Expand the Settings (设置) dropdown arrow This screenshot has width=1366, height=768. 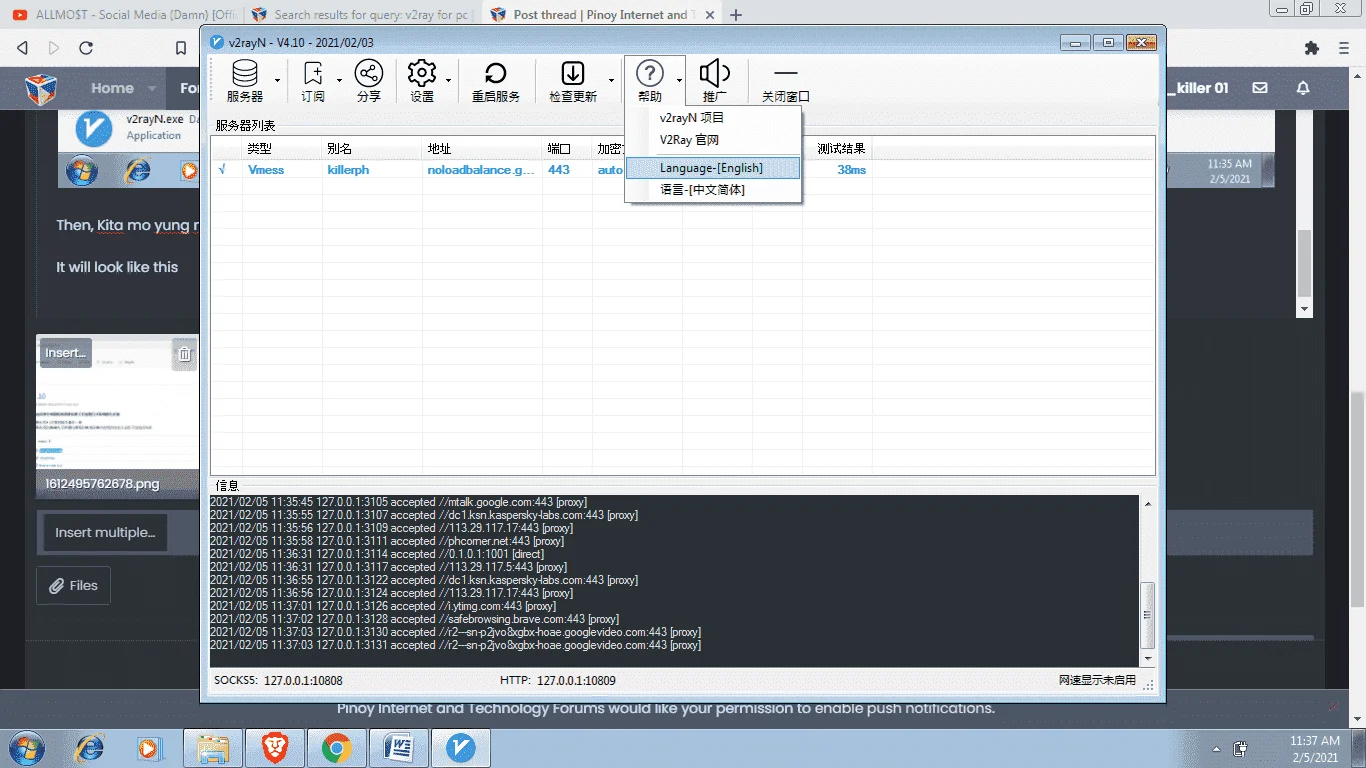click(448, 80)
